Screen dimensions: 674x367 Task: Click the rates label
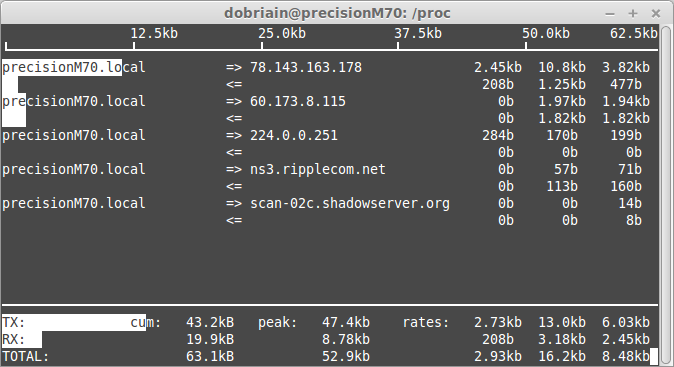[426, 322]
